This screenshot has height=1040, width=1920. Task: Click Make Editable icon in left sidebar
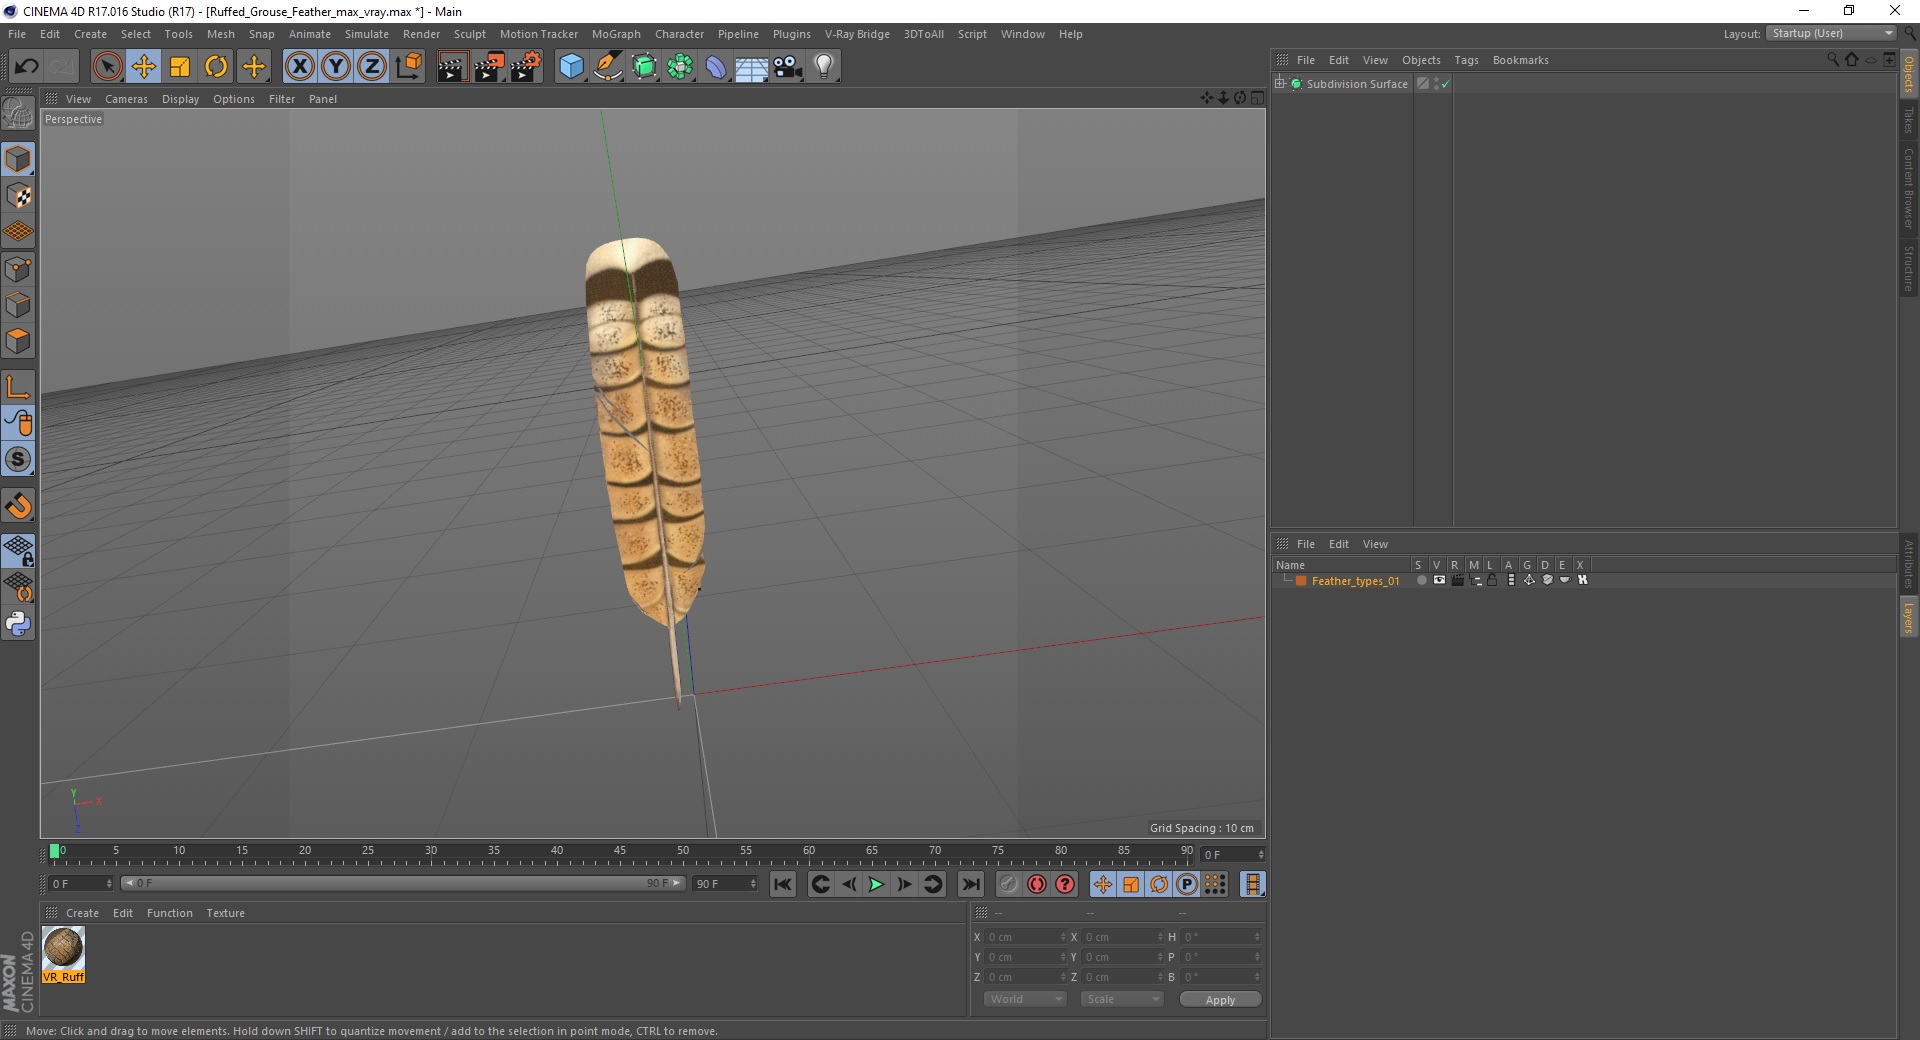coord(18,114)
